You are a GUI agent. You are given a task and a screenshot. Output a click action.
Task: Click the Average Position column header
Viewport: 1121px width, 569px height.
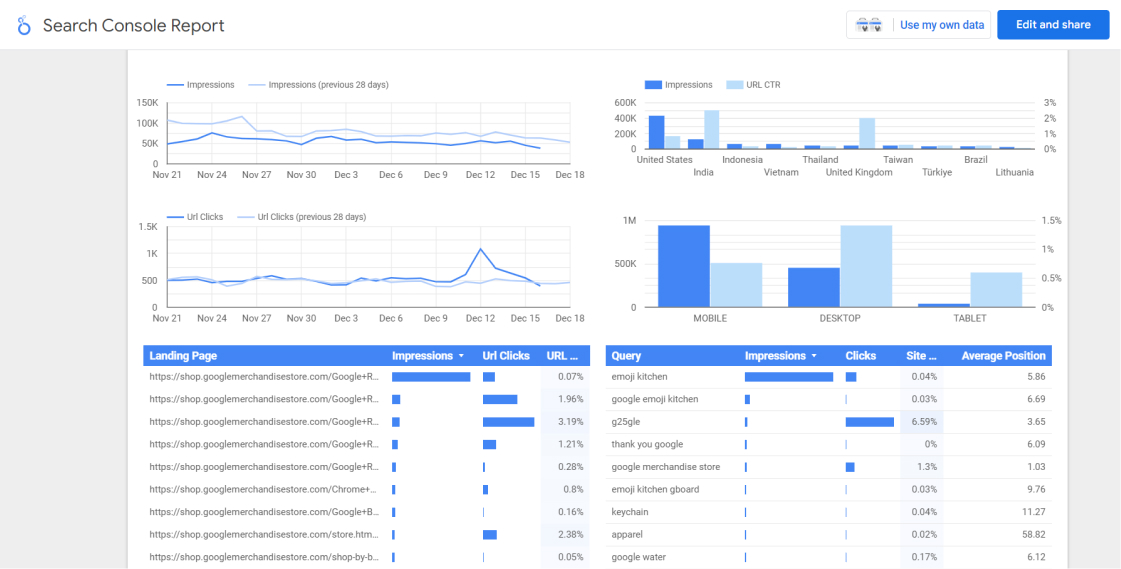click(x=1004, y=356)
